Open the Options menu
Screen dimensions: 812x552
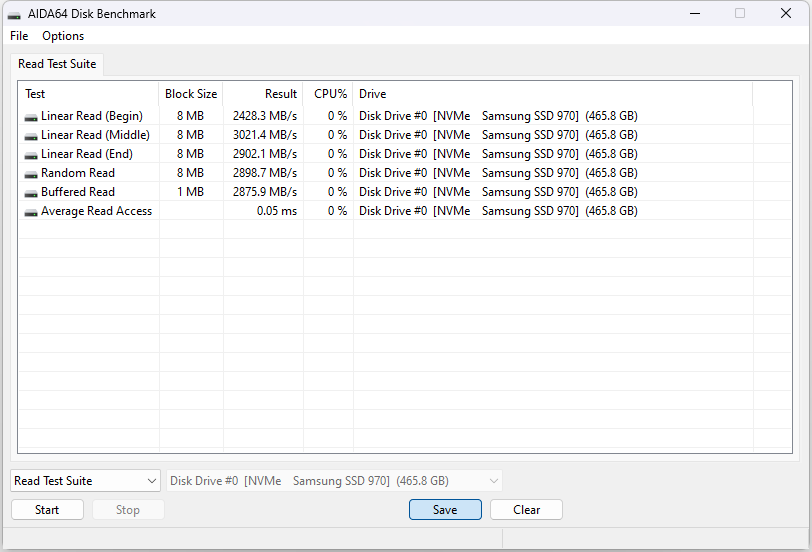[x=63, y=36]
